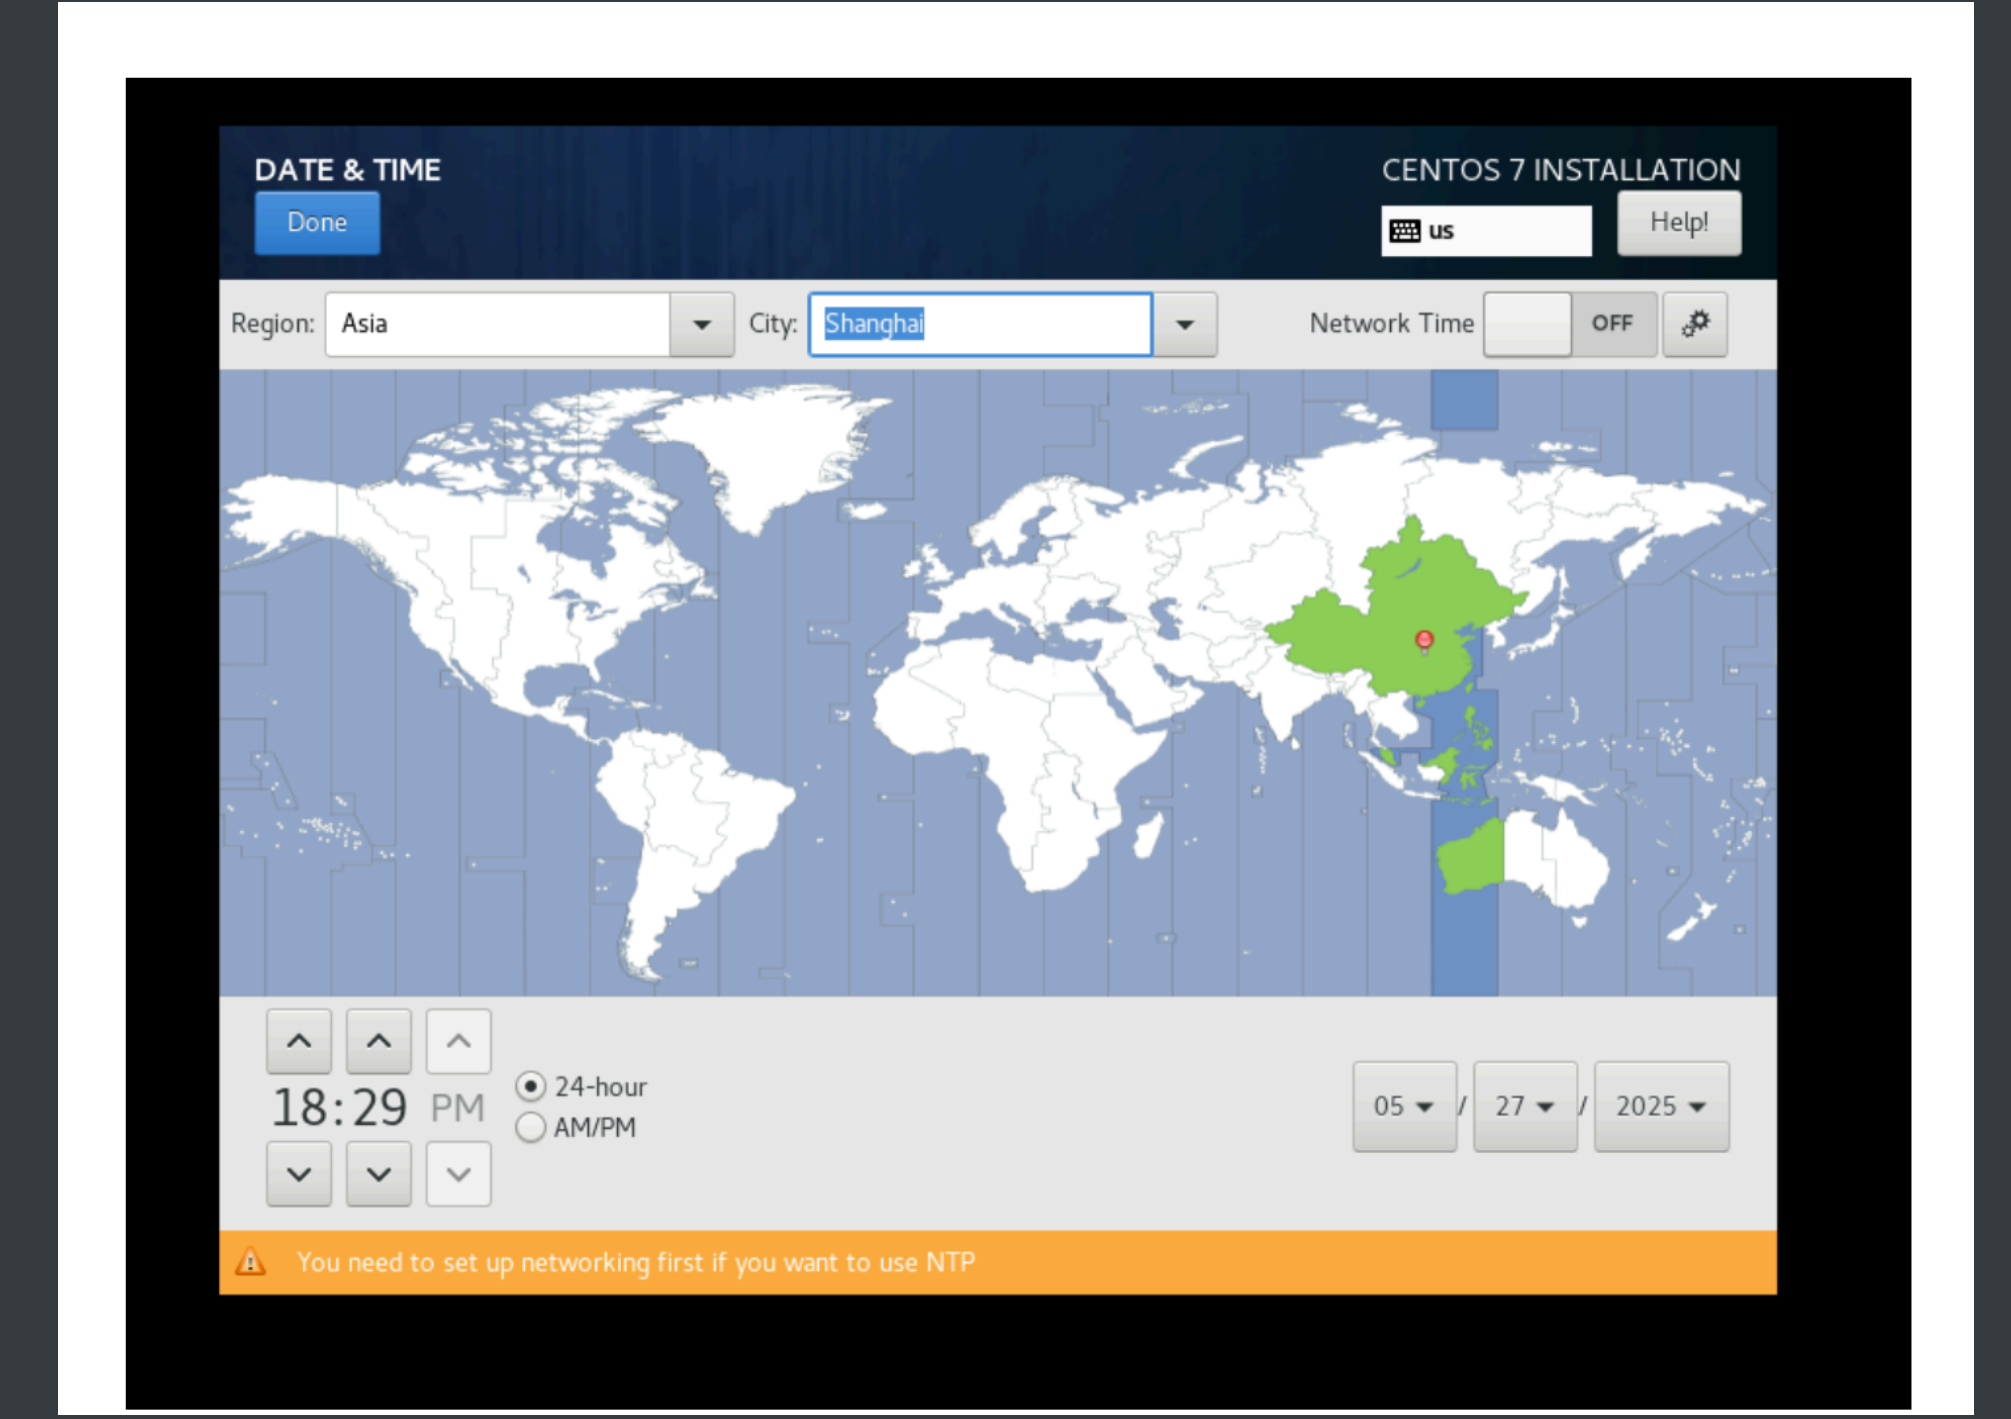Click the Done button

point(317,222)
